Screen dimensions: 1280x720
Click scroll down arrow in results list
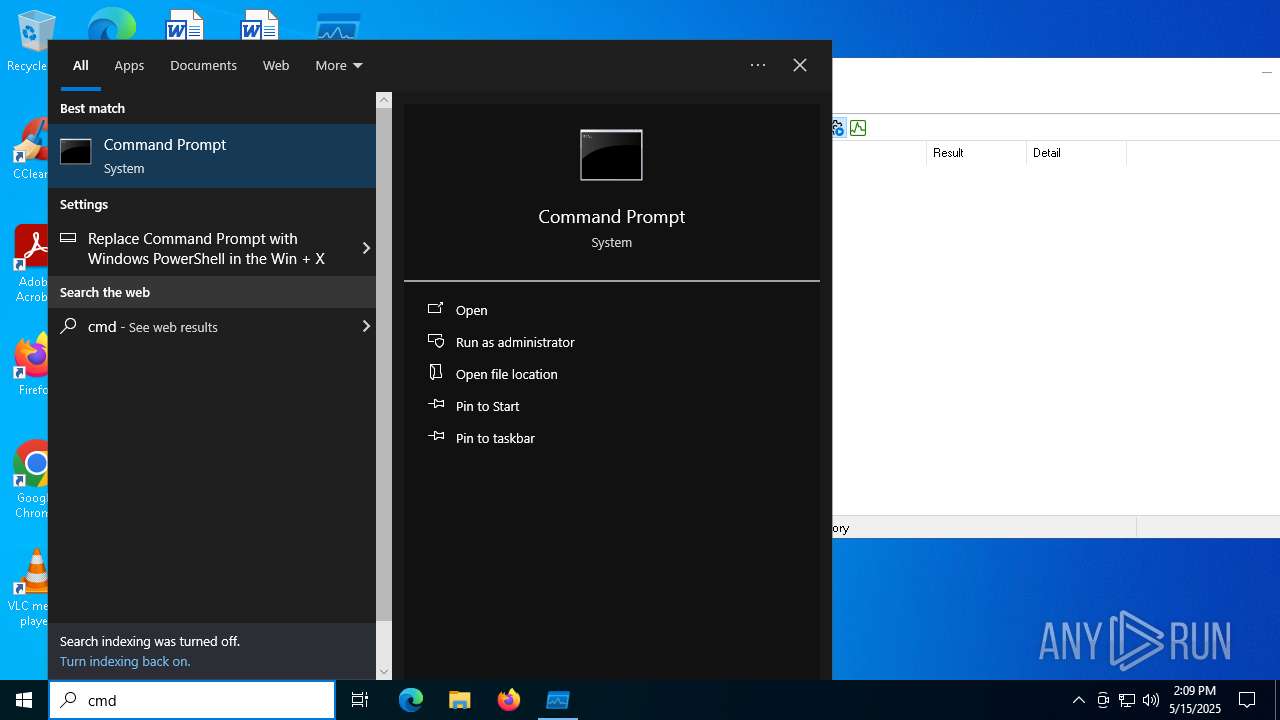[384, 672]
